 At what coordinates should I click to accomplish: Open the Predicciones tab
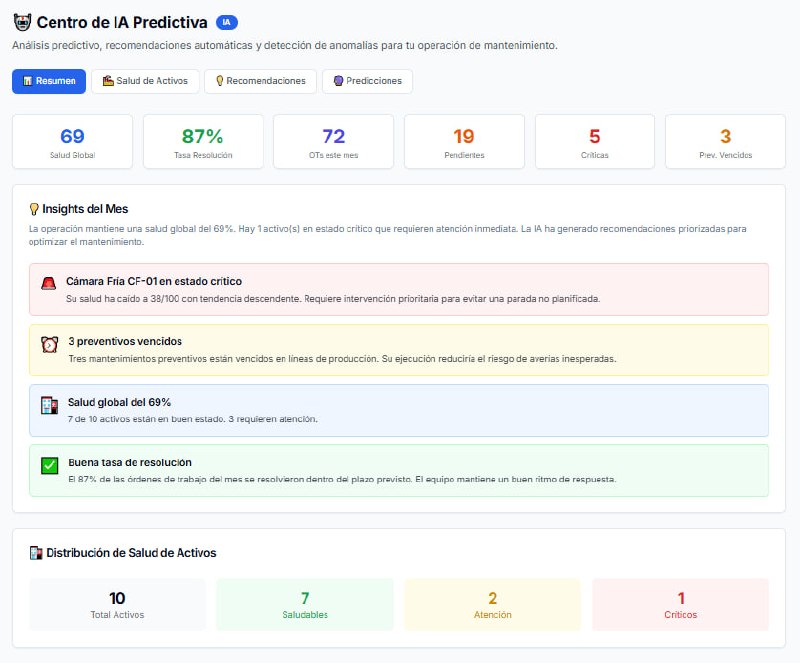(367, 81)
